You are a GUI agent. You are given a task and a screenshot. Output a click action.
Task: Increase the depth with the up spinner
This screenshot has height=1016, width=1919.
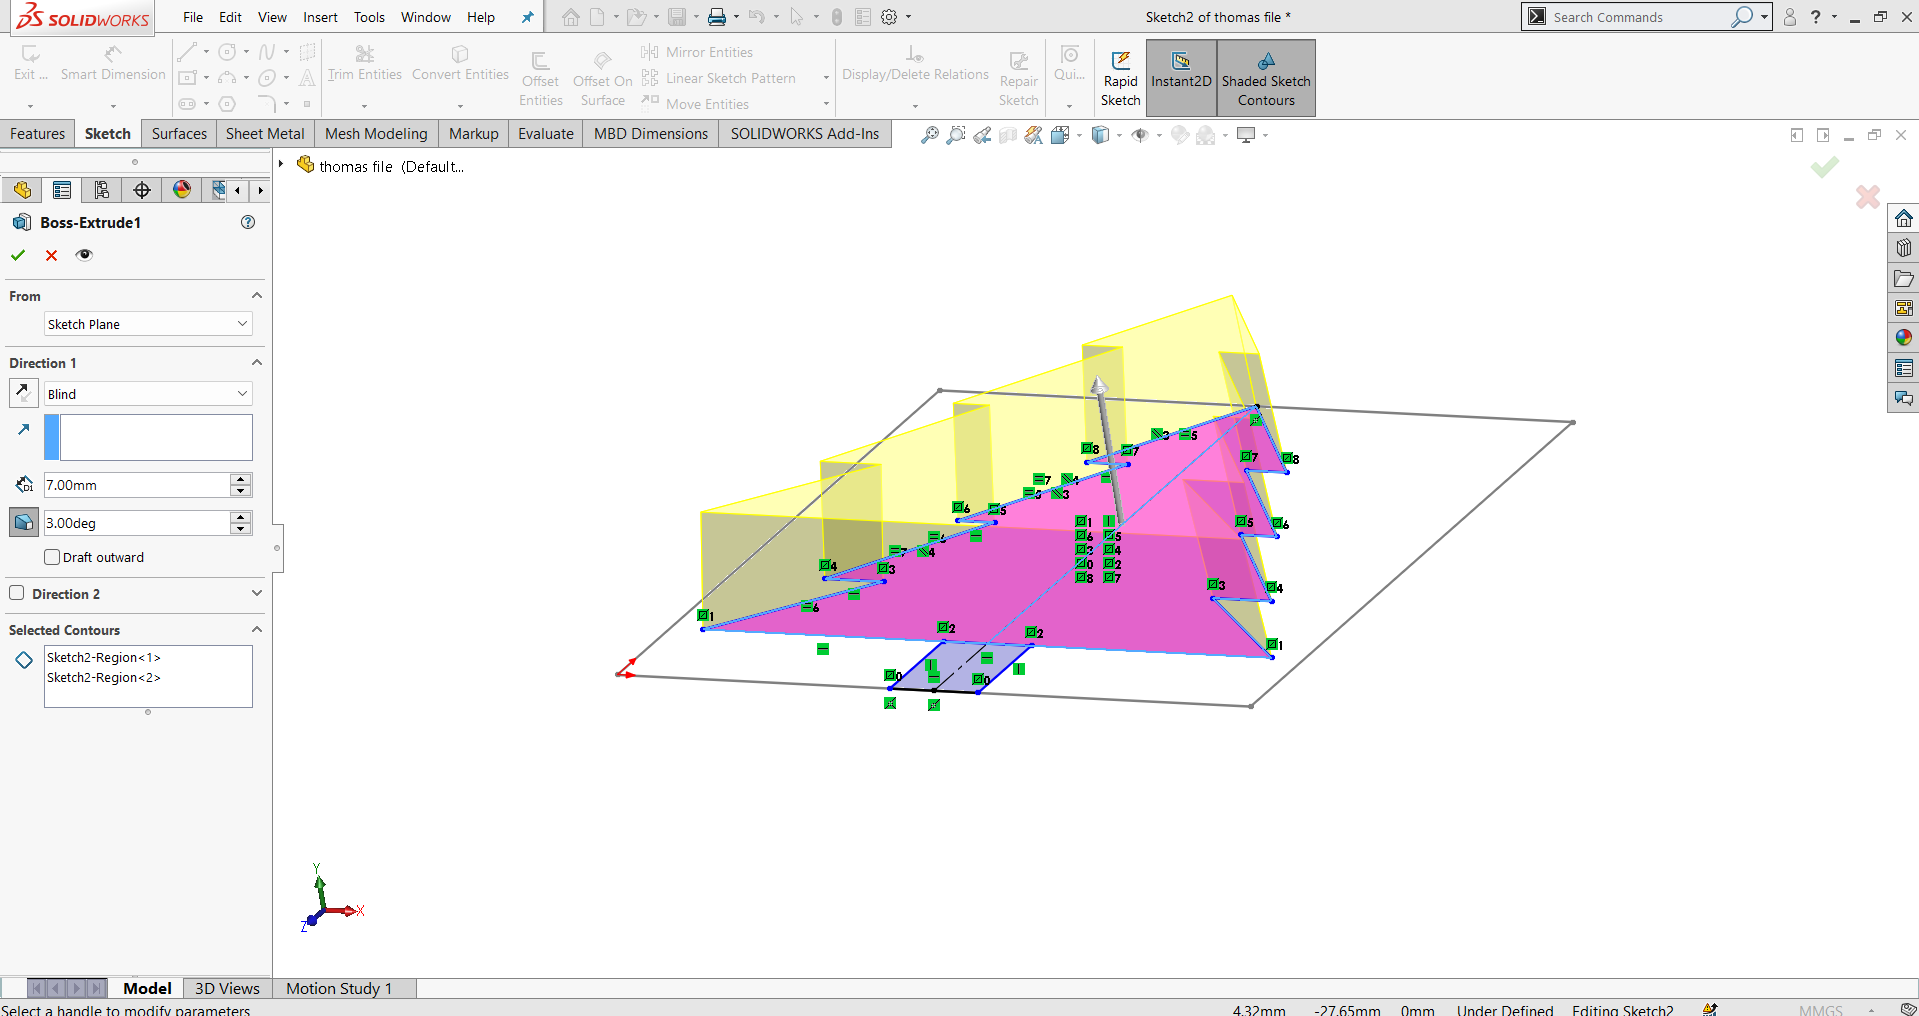[240, 479]
